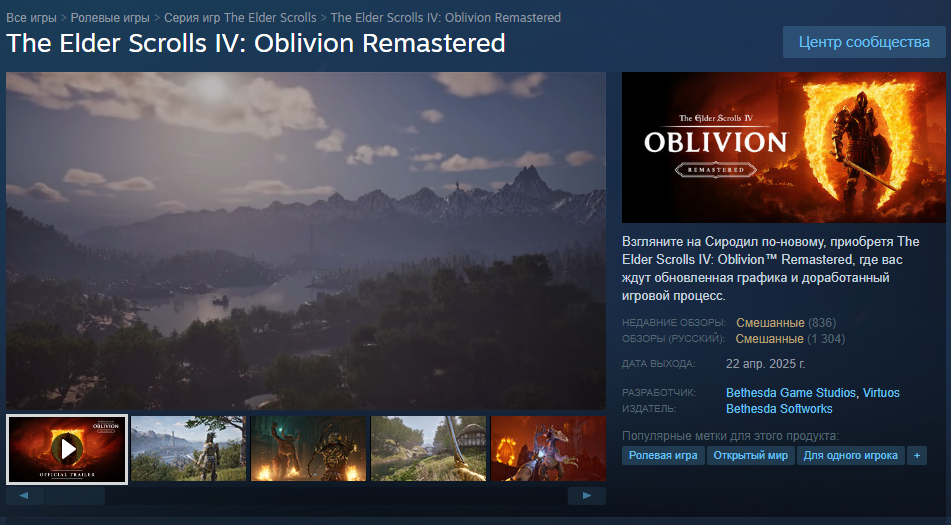Open Bethesda Softworks publisher link

(x=779, y=409)
